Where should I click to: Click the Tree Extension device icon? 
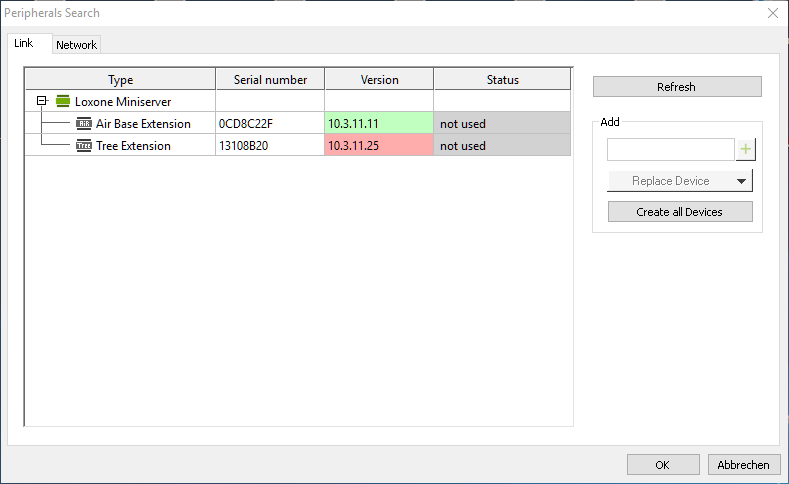(x=84, y=145)
